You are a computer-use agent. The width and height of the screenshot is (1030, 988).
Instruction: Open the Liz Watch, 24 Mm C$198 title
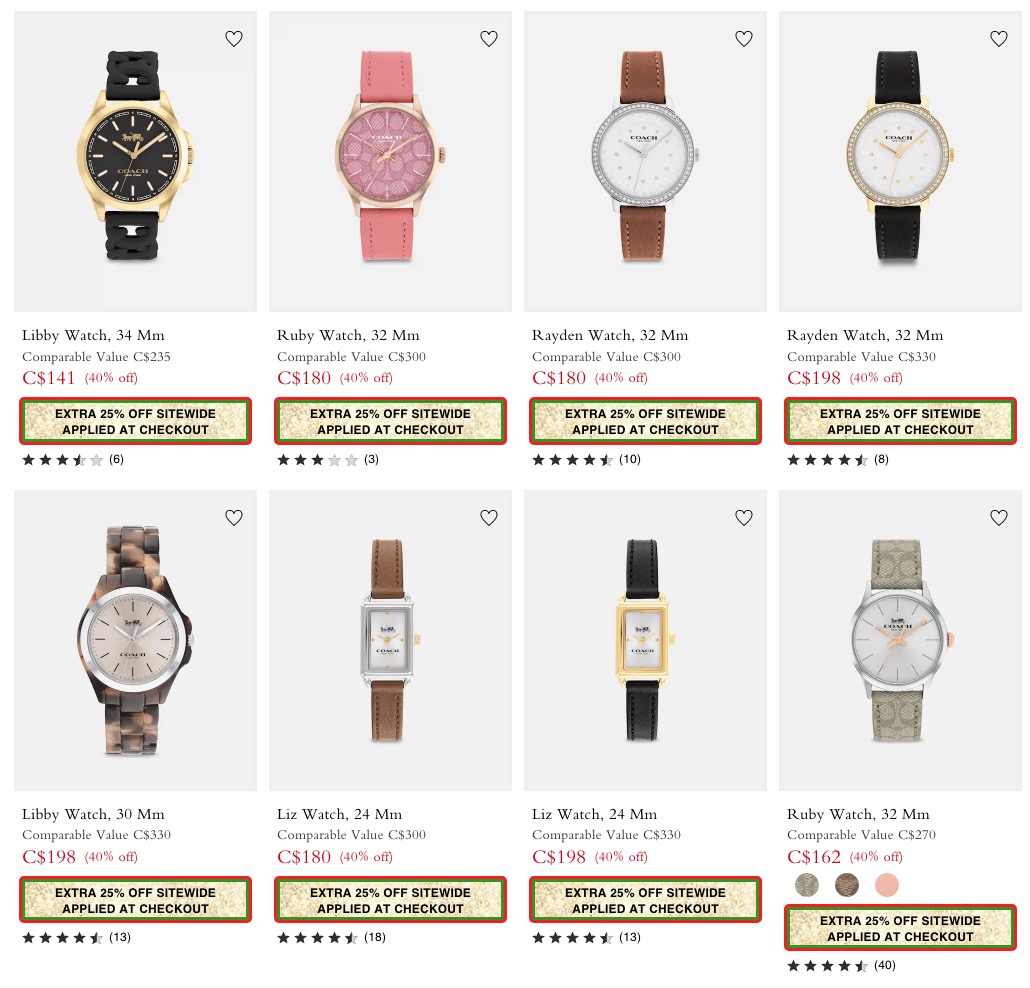(x=594, y=814)
